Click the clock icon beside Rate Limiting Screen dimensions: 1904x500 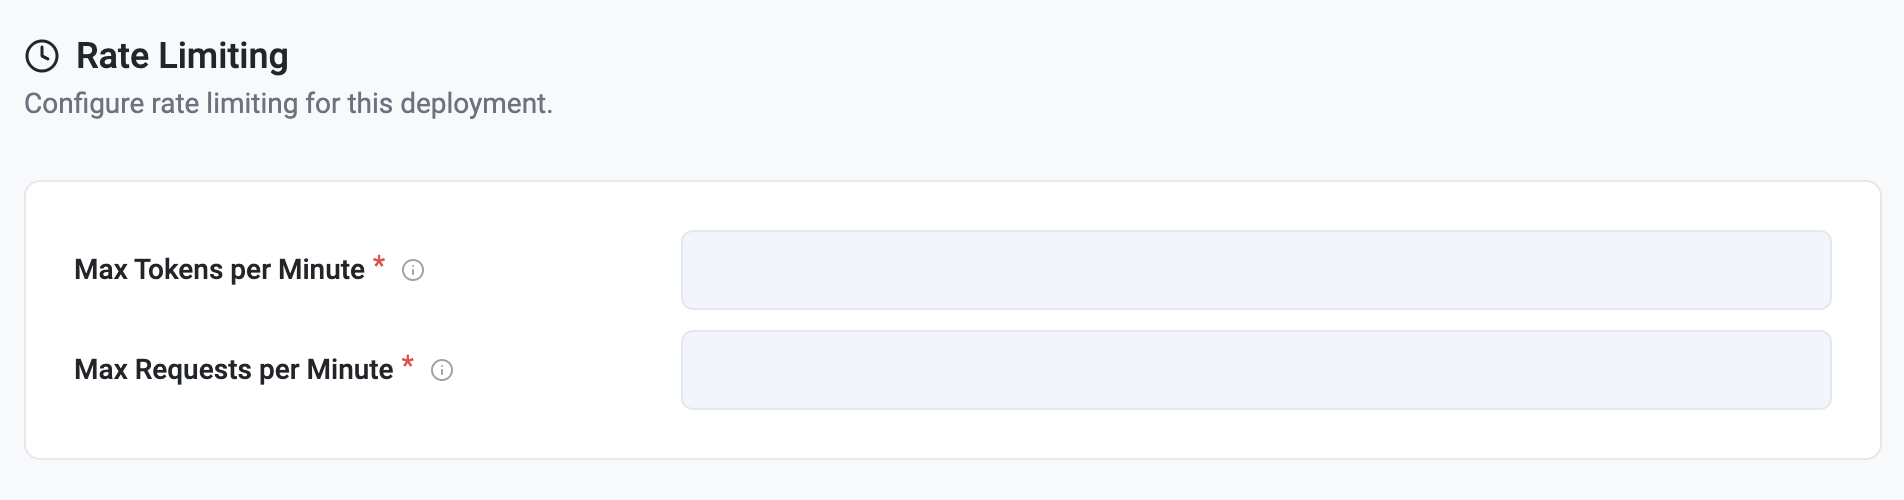(x=42, y=56)
